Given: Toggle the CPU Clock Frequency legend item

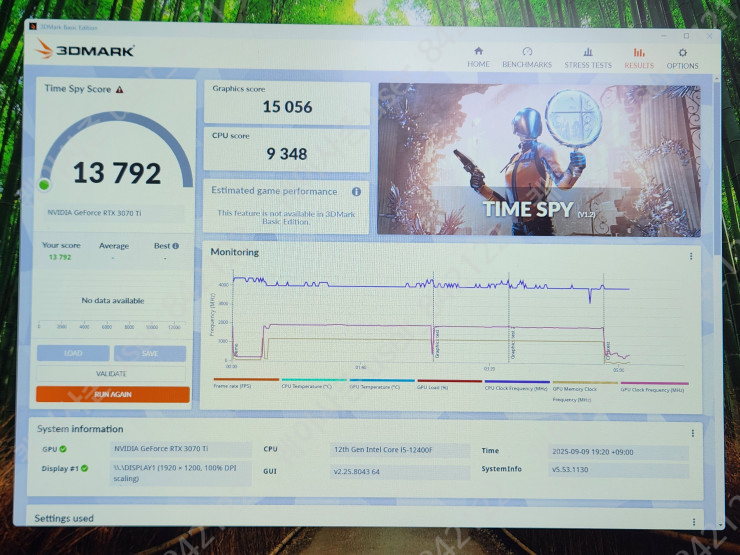Looking at the screenshot, I should pyautogui.click(x=517, y=385).
